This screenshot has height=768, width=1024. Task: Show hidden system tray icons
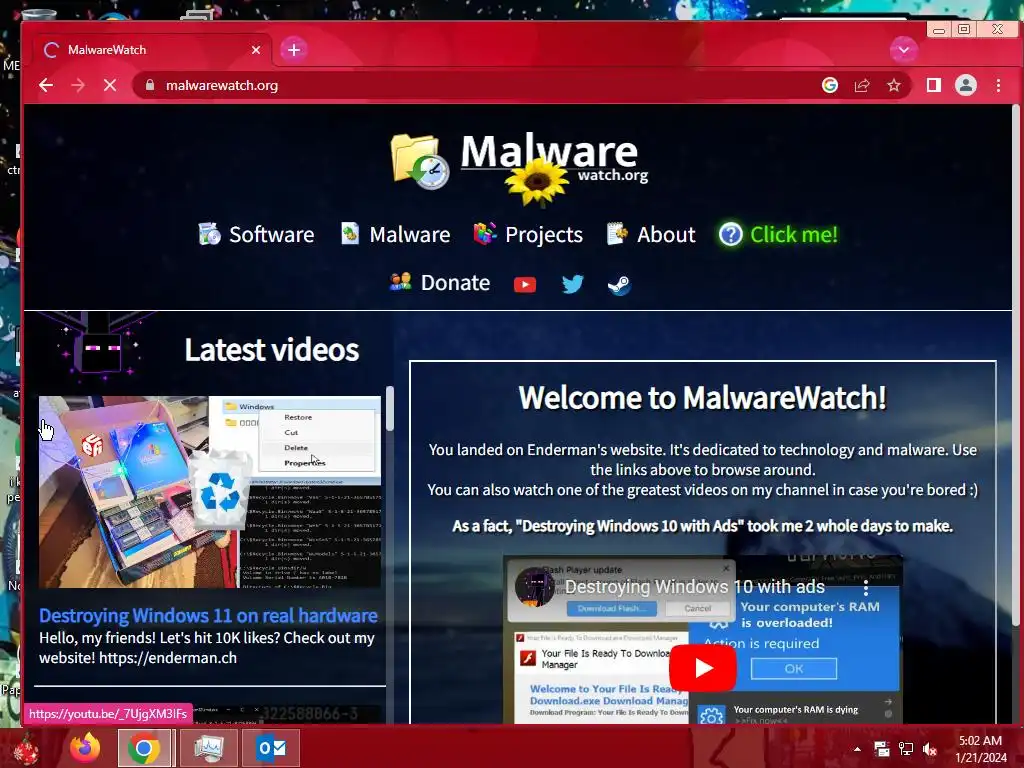tap(857, 749)
